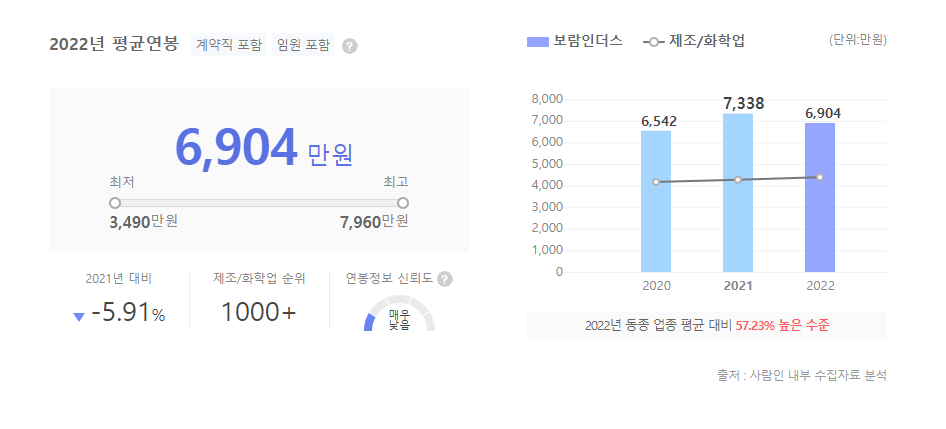Viewport: 946px width, 429px height.
Task: Click the 최저 salary slider handle
Action: pos(115,203)
